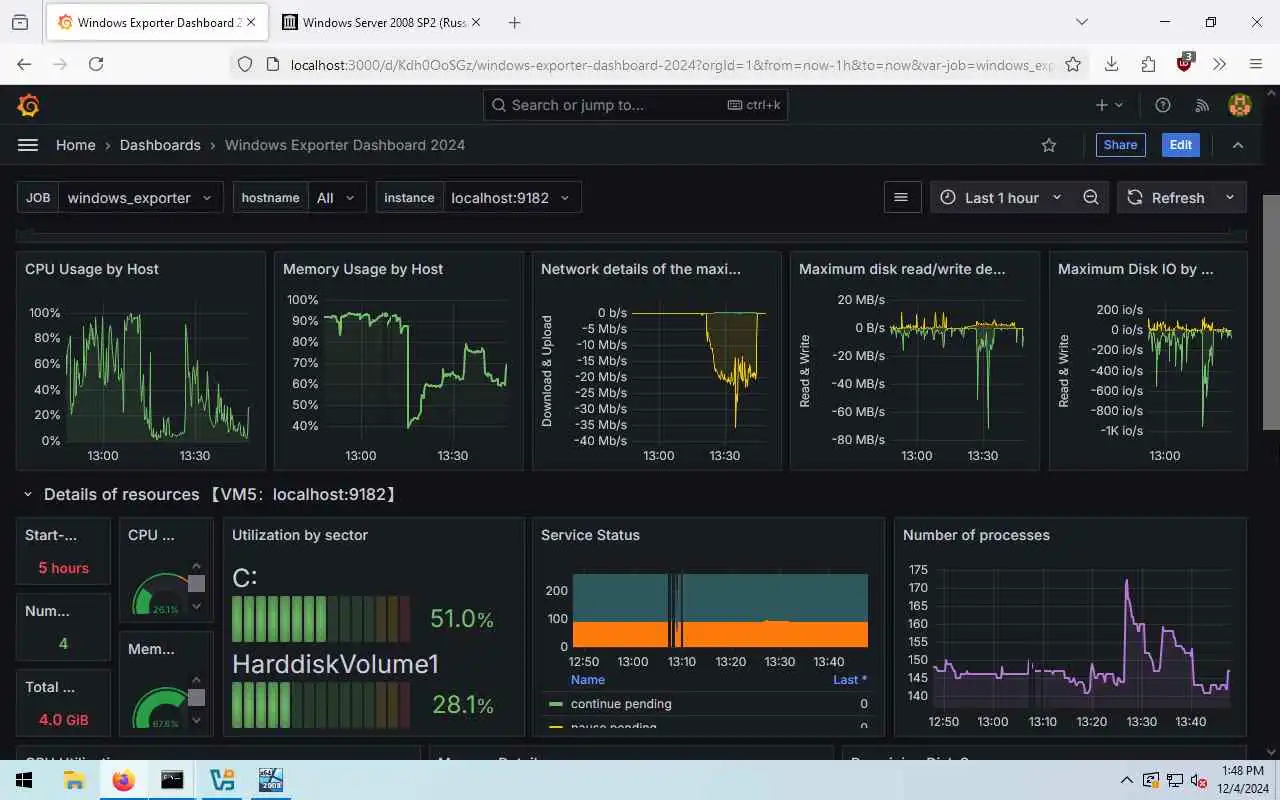The image size is (1280, 800).
Task: Show hidden system tray icons
Action: coord(1127,780)
